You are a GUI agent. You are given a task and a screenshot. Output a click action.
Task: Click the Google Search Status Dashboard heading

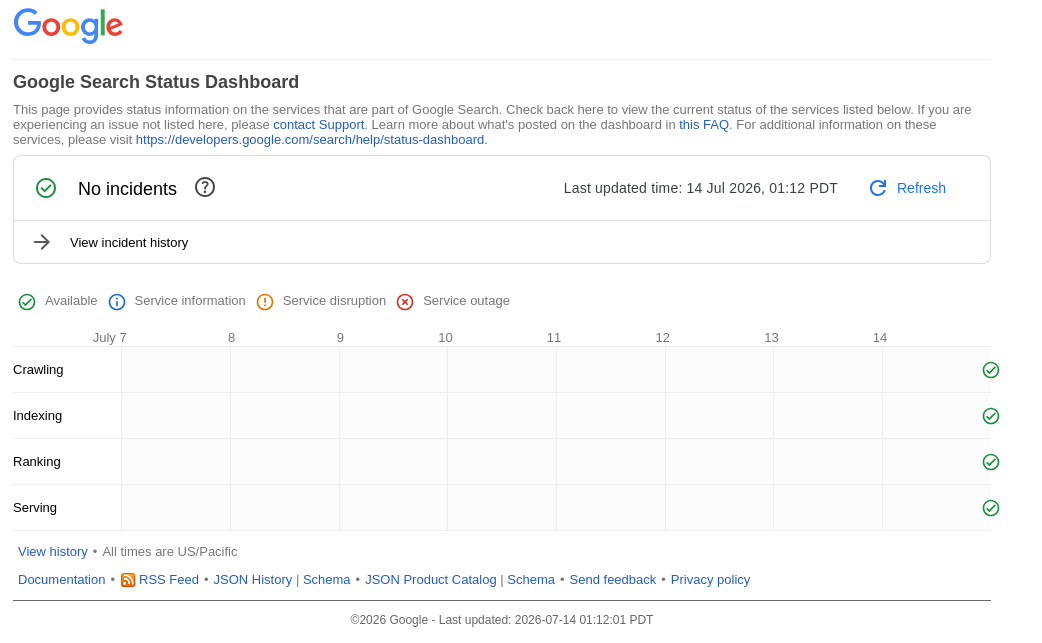[x=156, y=82]
